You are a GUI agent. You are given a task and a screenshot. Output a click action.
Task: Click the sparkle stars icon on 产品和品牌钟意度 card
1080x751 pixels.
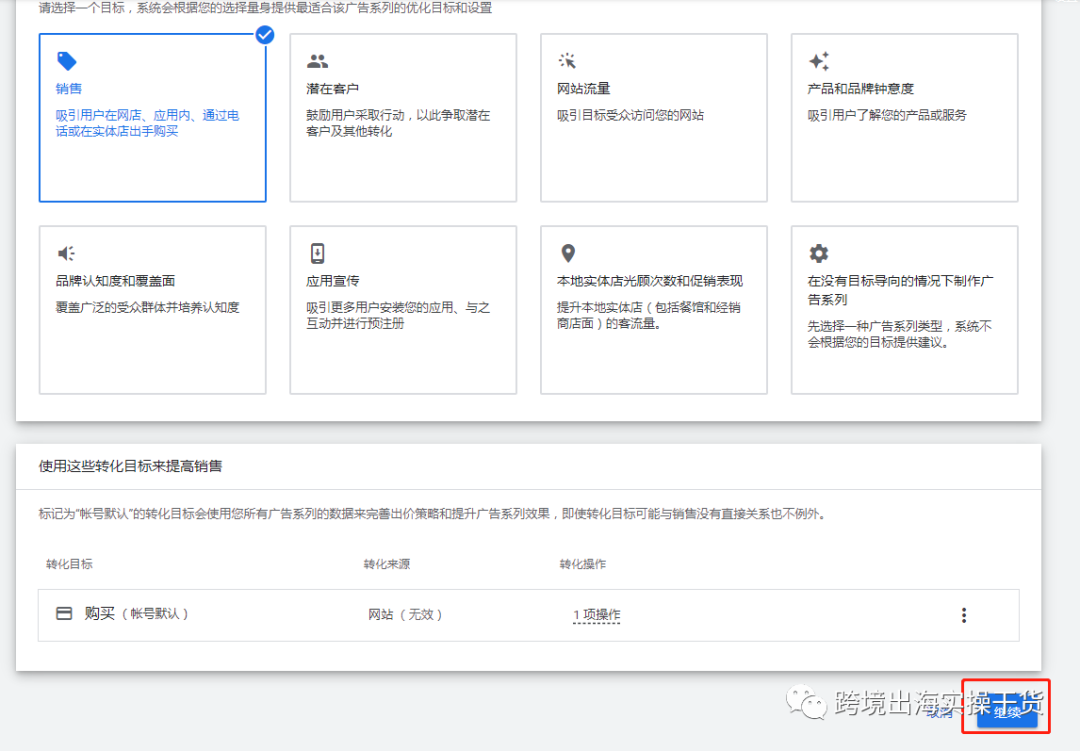[820, 61]
